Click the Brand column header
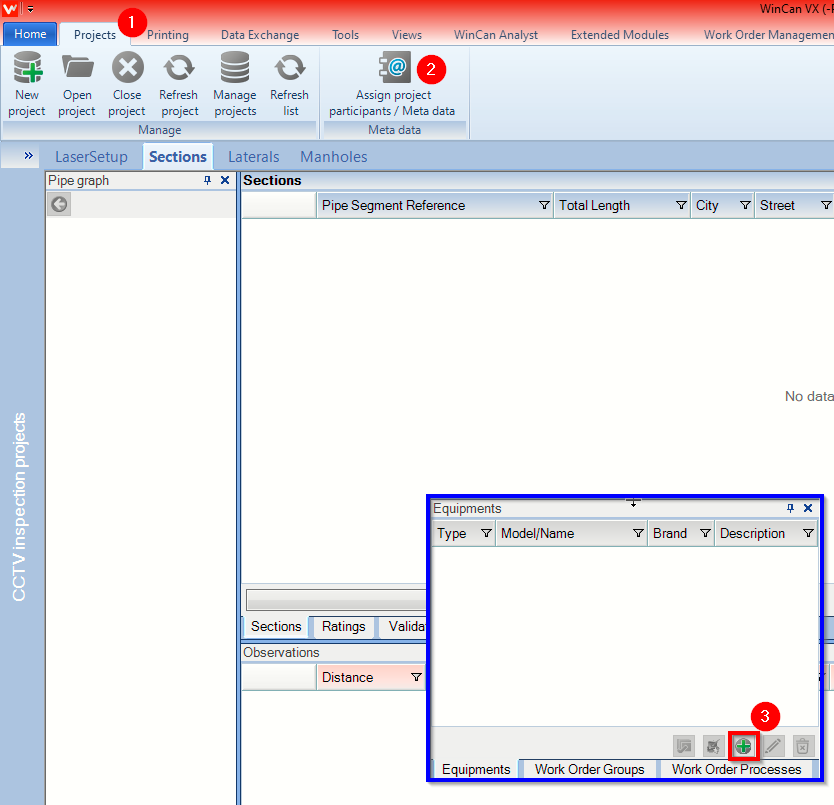 681,533
